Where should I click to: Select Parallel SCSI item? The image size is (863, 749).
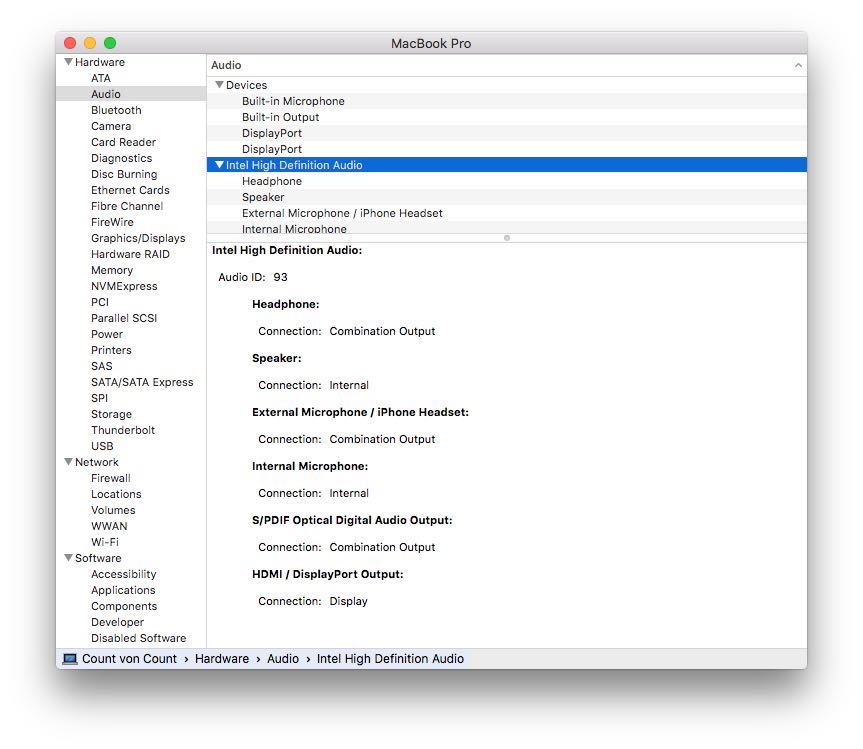pos(124,318)
